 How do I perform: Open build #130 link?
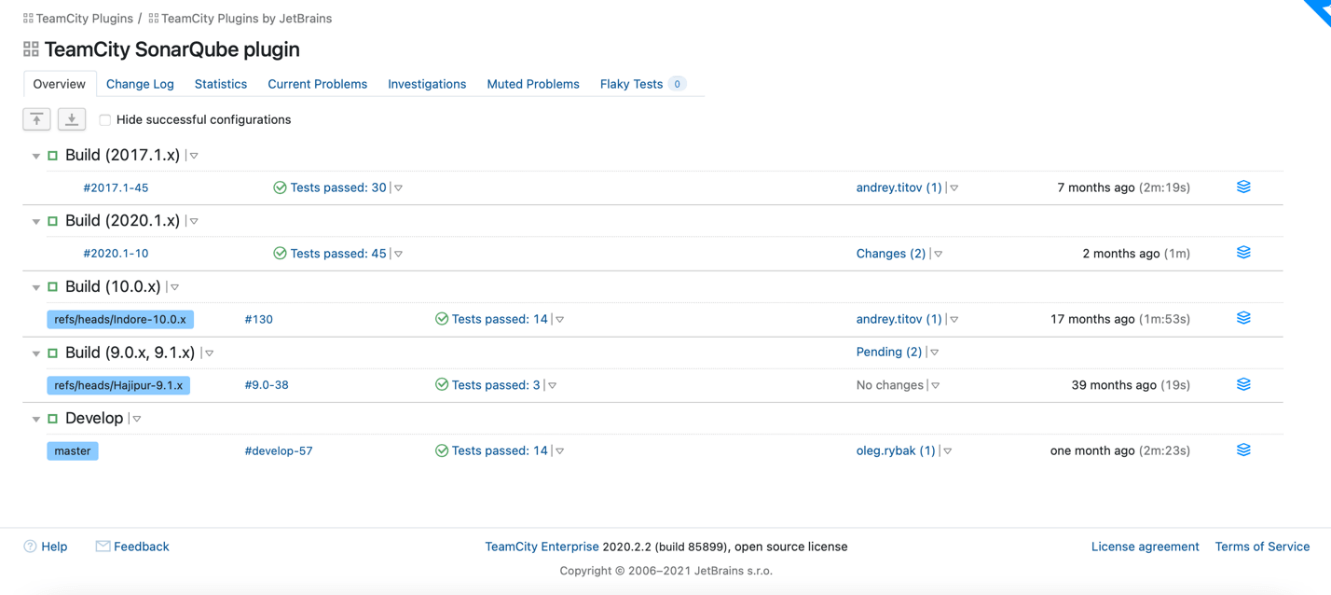[x=259, y=320]
